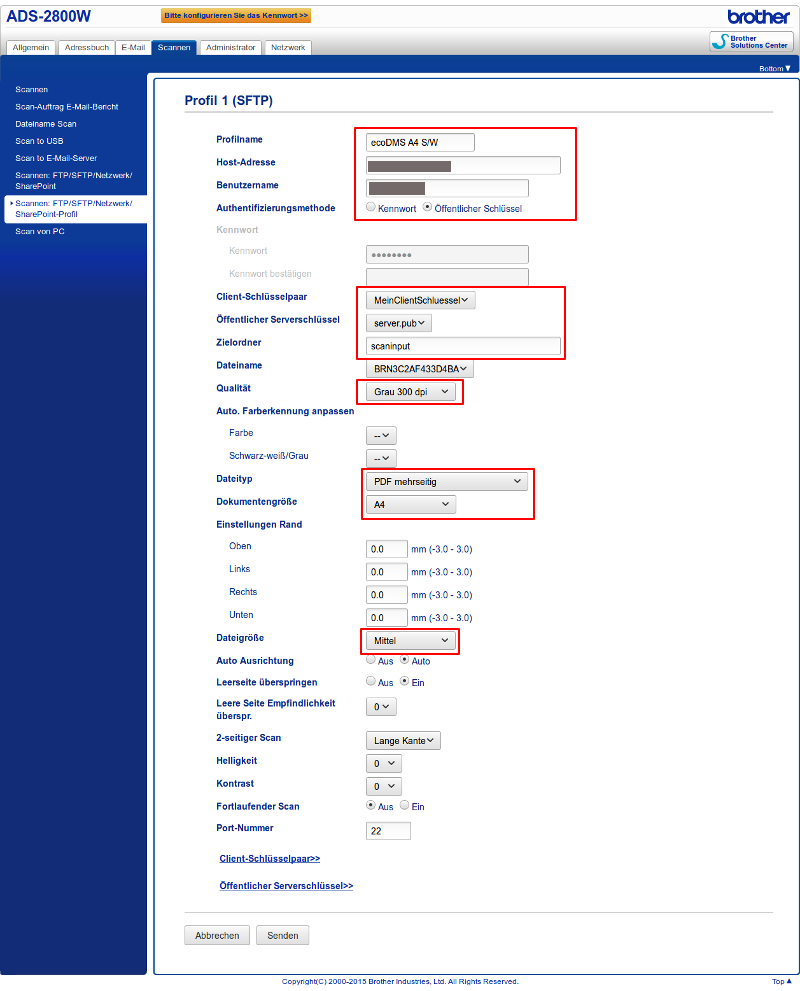
Task: Open Dateiname Scan sidebar item
Action: tap(45, 124)
